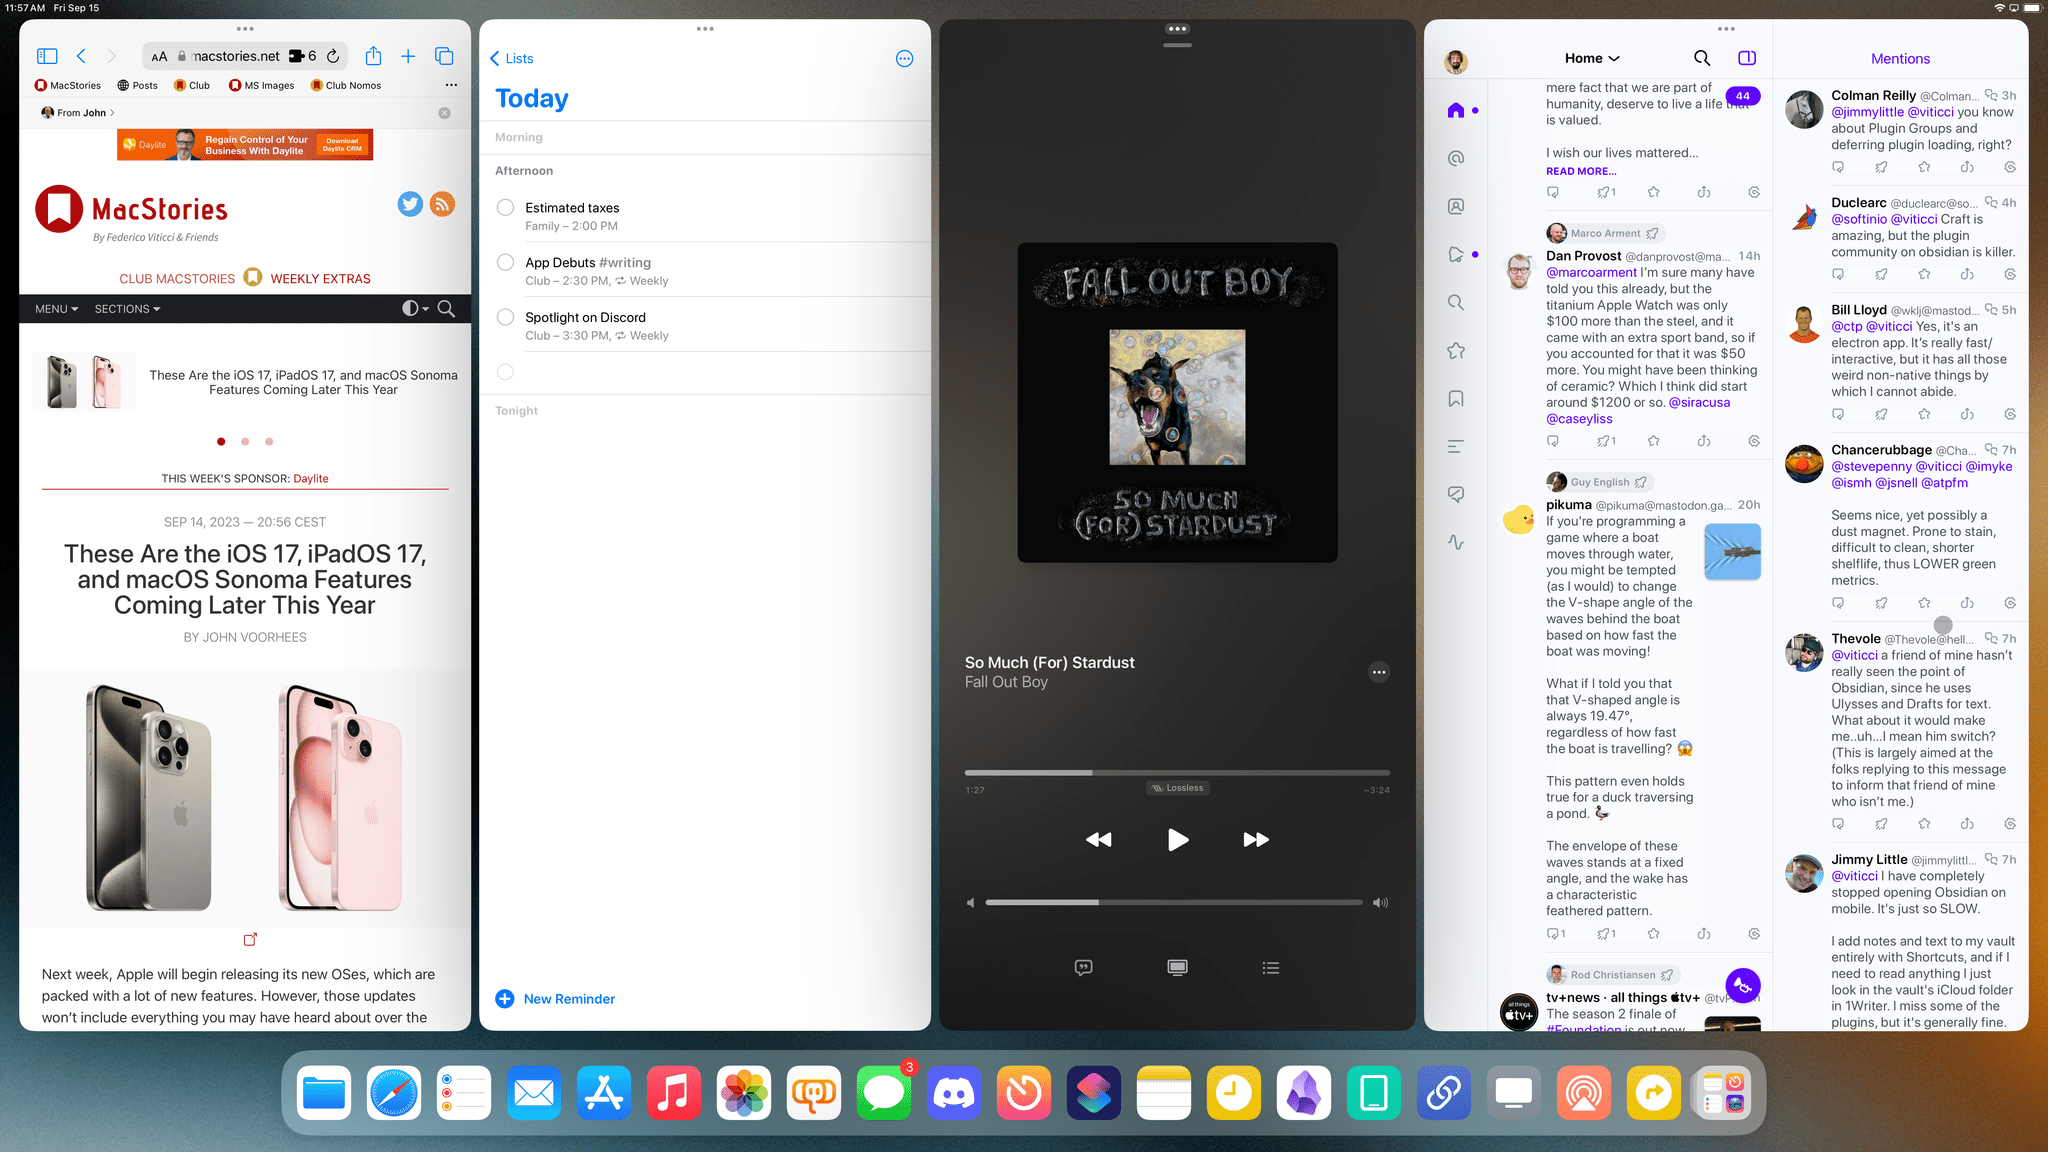Screen dimensions: 2048x1152
Task: Open Ivory Home timeline dropdown
Action: [1592, 58]
